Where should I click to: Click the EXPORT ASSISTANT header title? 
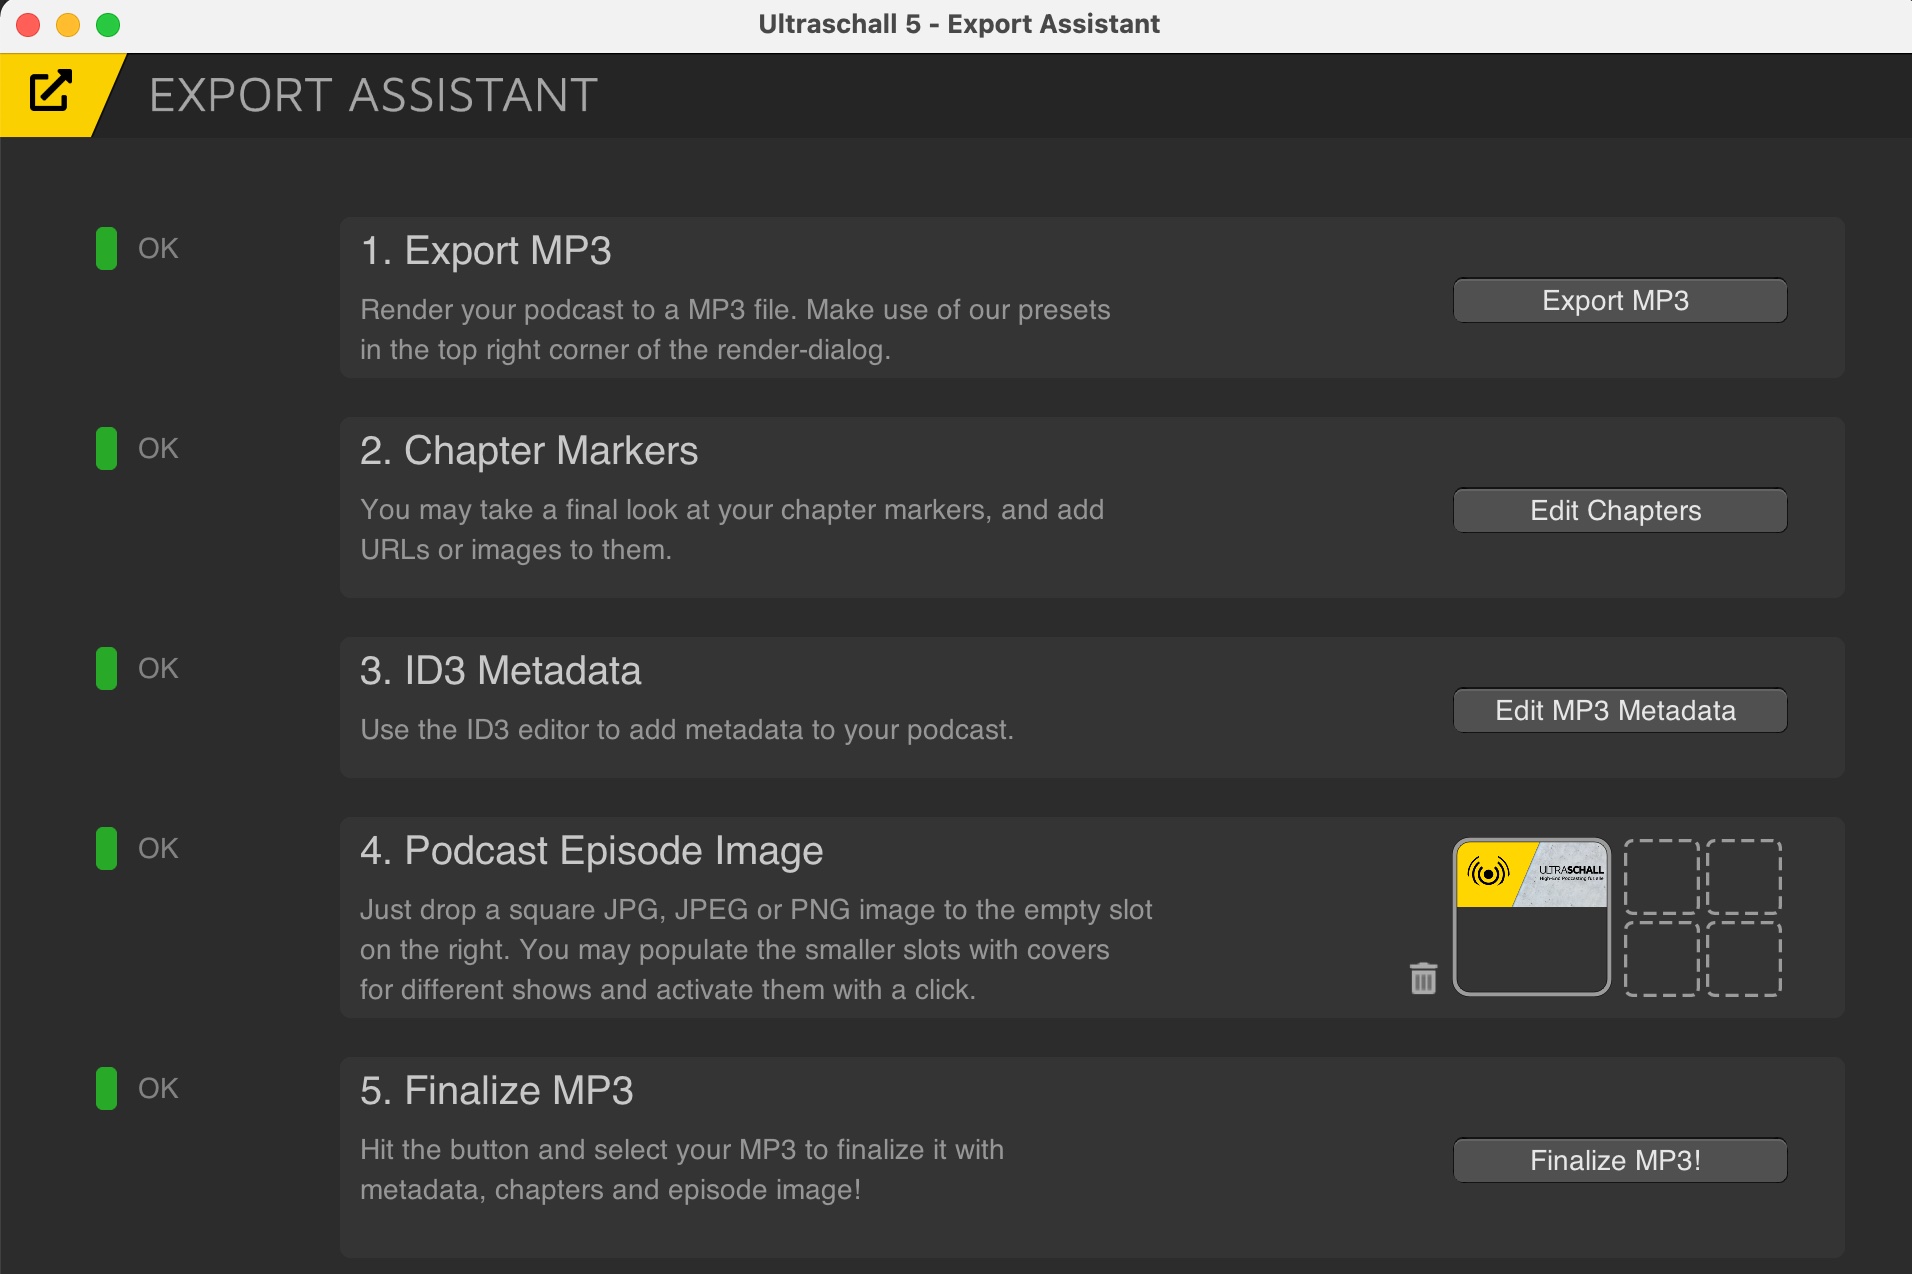pyautogui.click(x=373, y=95)
